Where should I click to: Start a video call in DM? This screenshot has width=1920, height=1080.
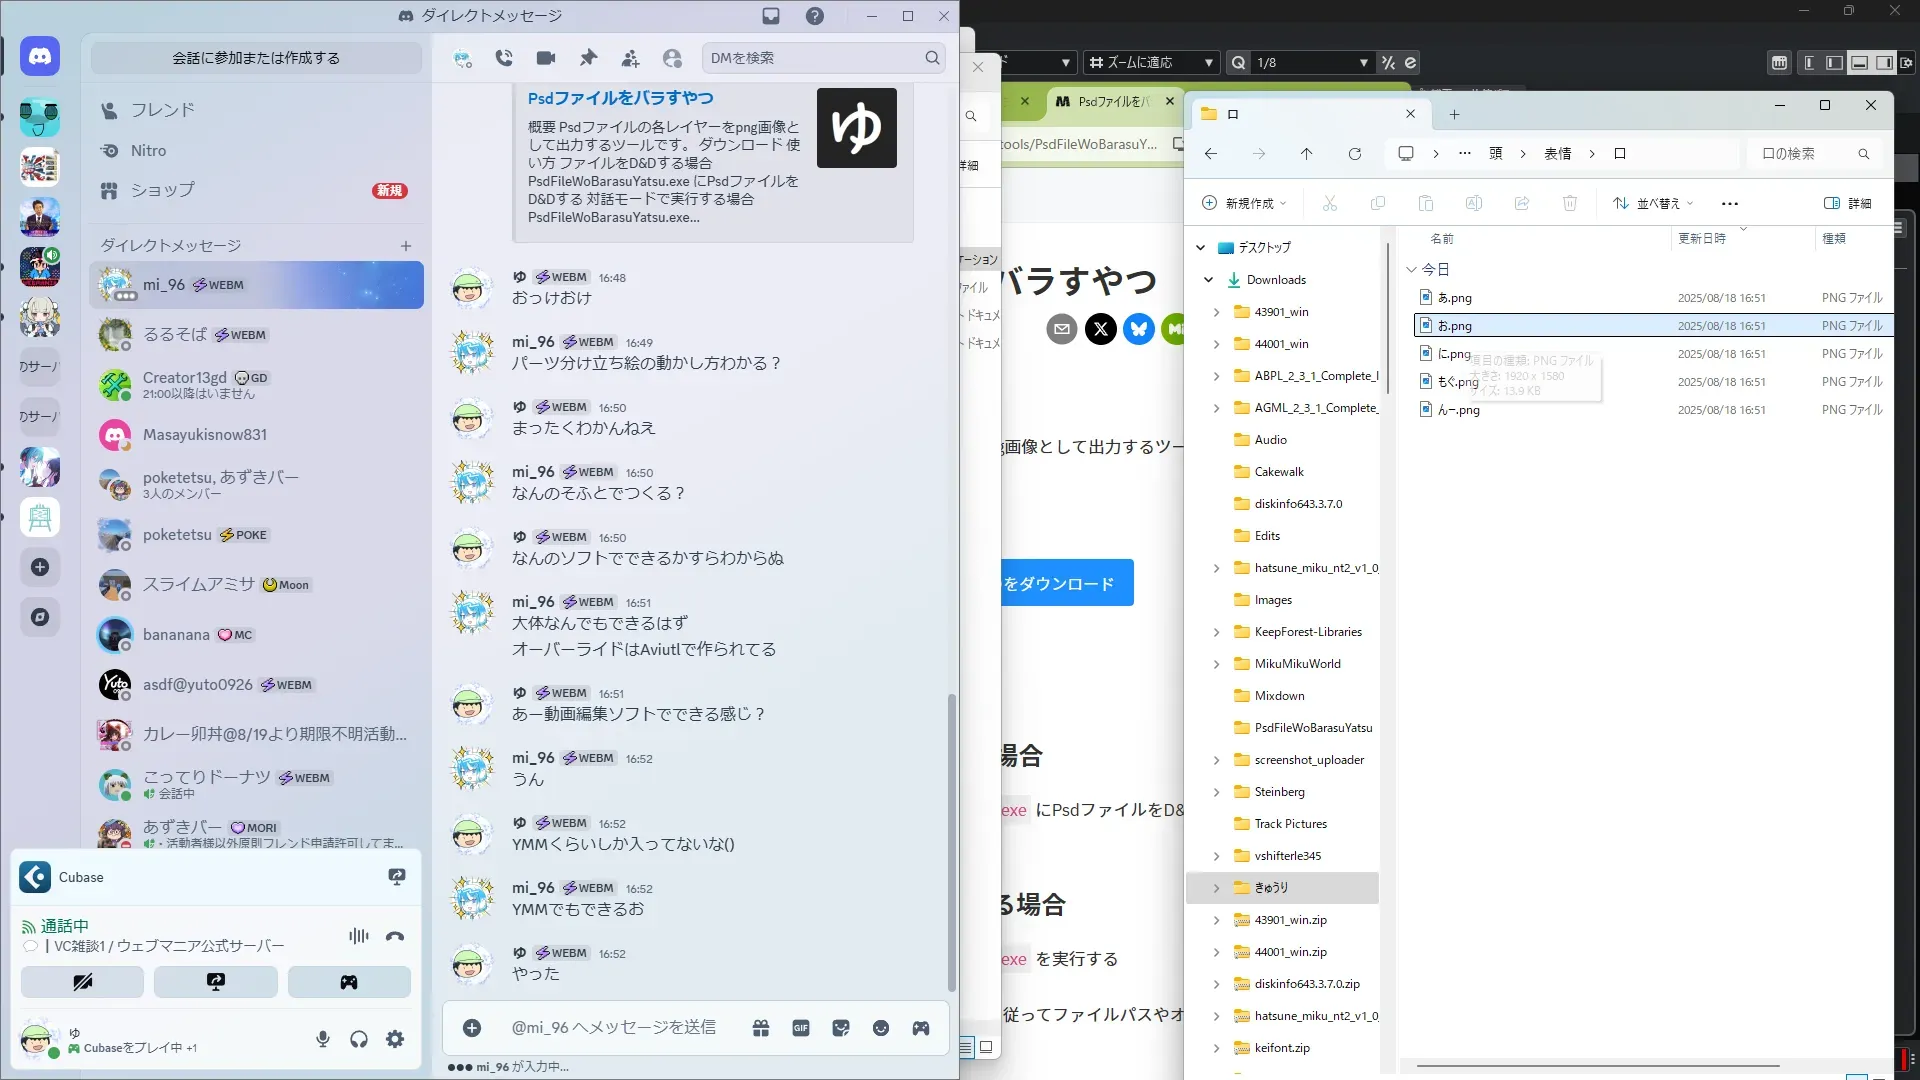point(546,58)
